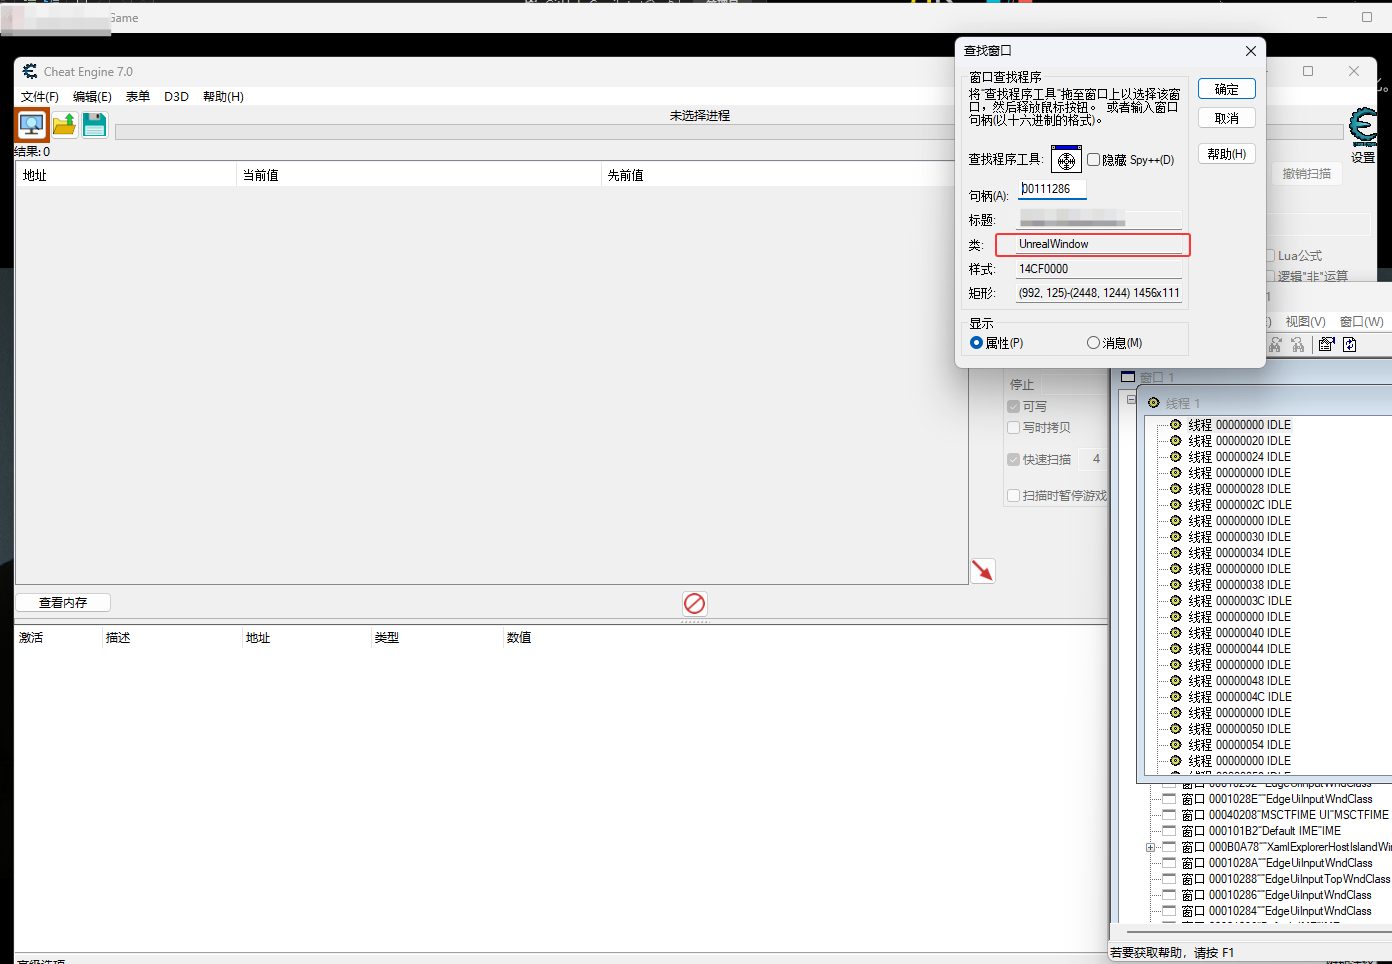Click window icon of 0001028A row
The image size is (1392, 964).
coord(1169,863)
